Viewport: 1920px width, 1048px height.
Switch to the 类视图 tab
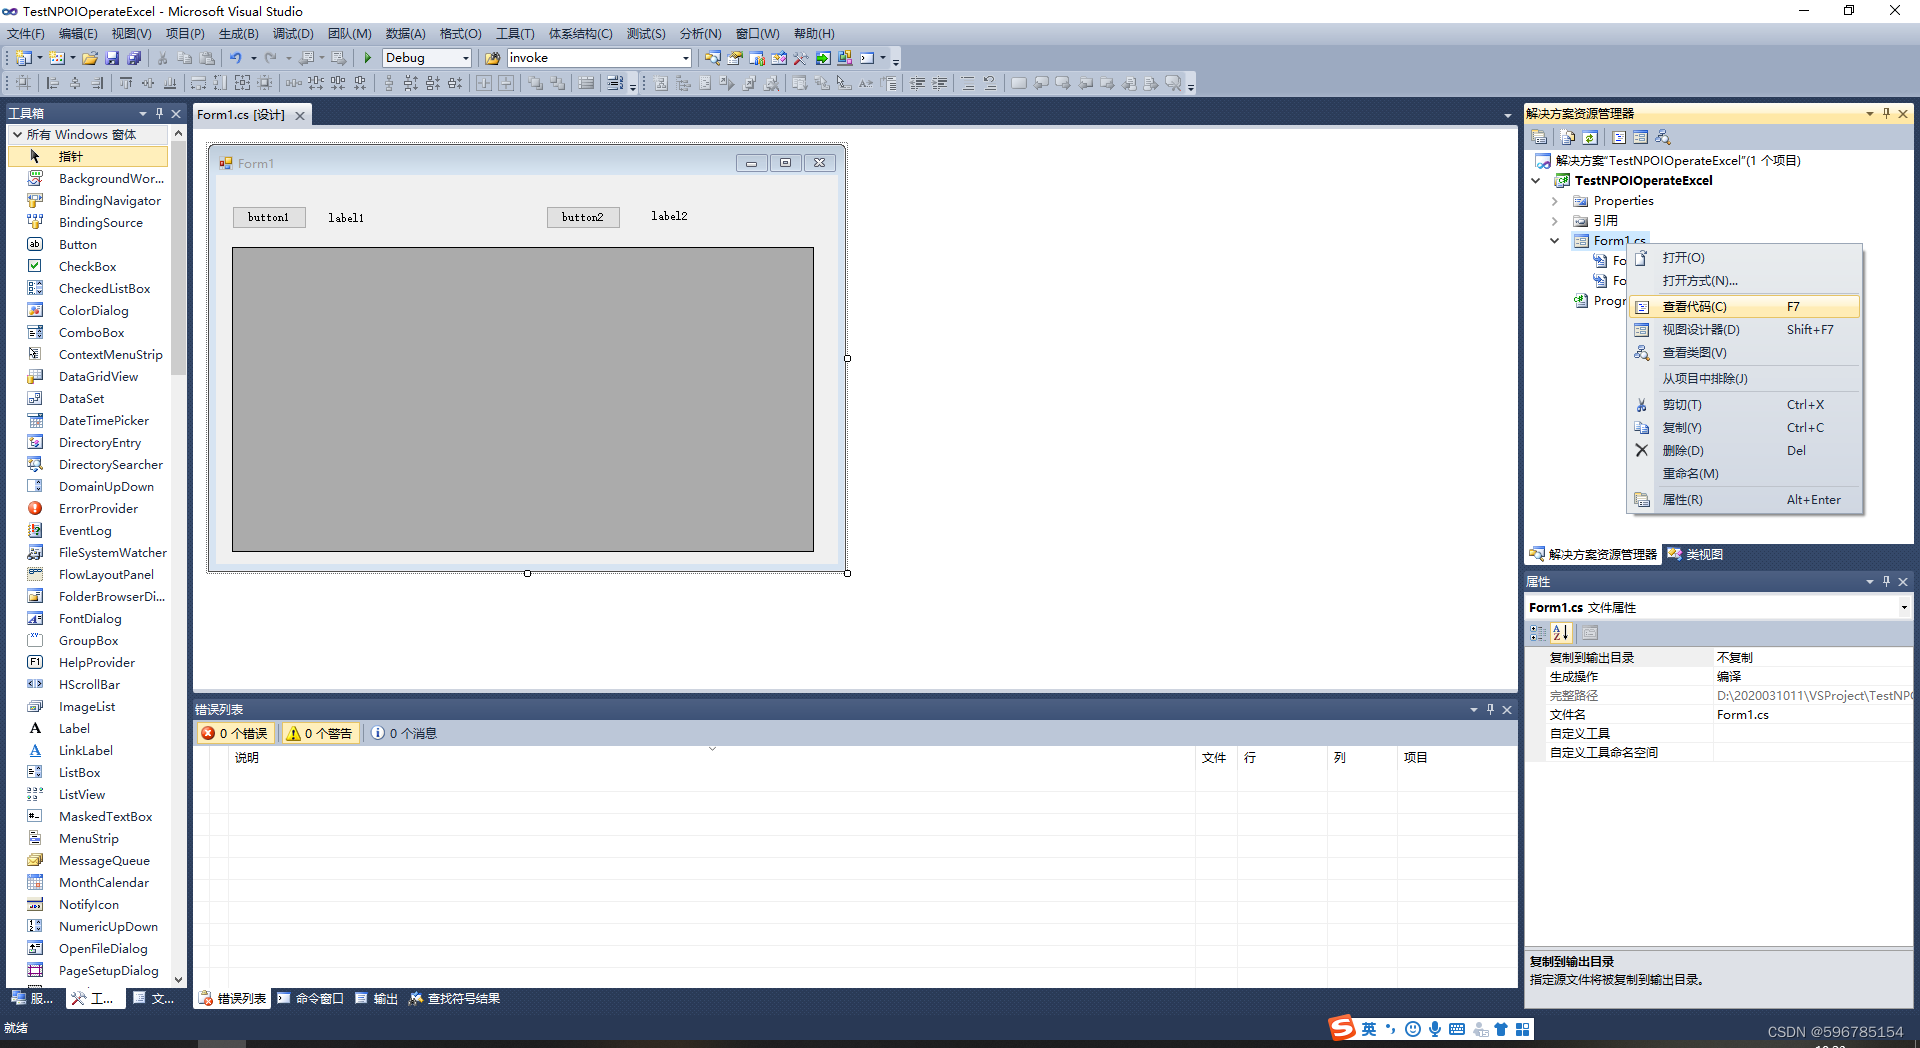(1695, 554)
